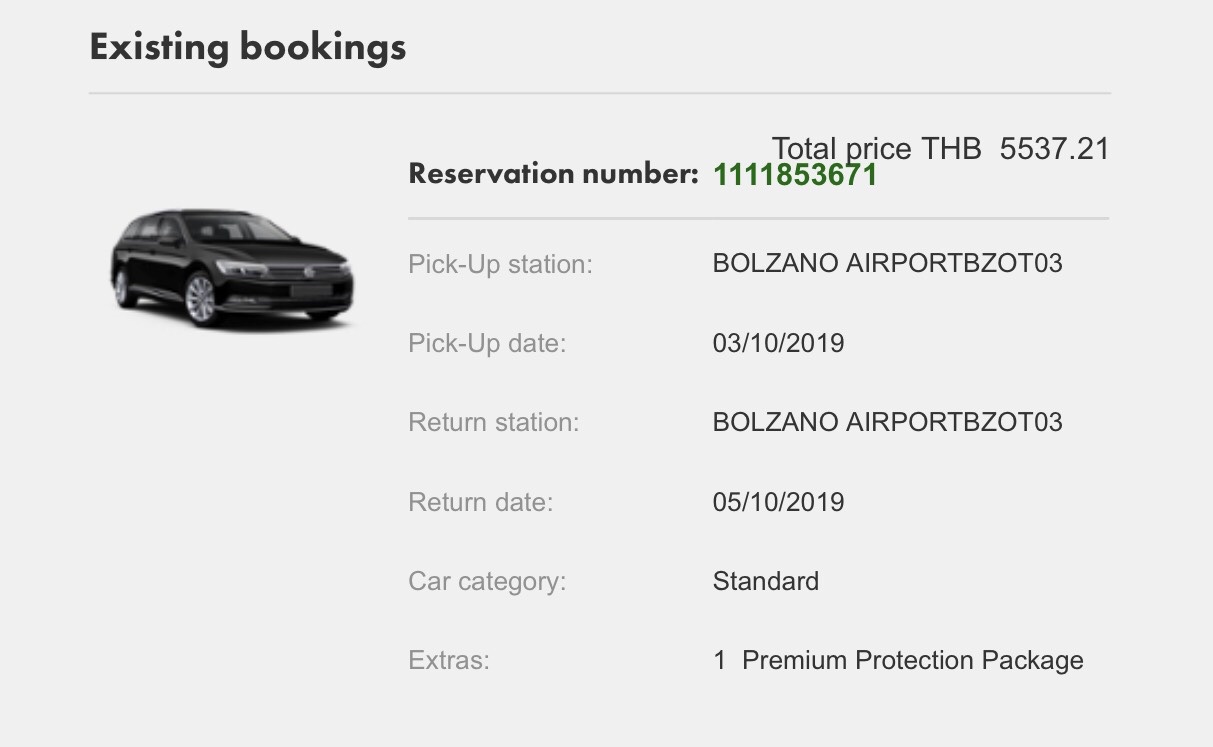
Task: Click the Pick-Up station label
Action: 500,264
